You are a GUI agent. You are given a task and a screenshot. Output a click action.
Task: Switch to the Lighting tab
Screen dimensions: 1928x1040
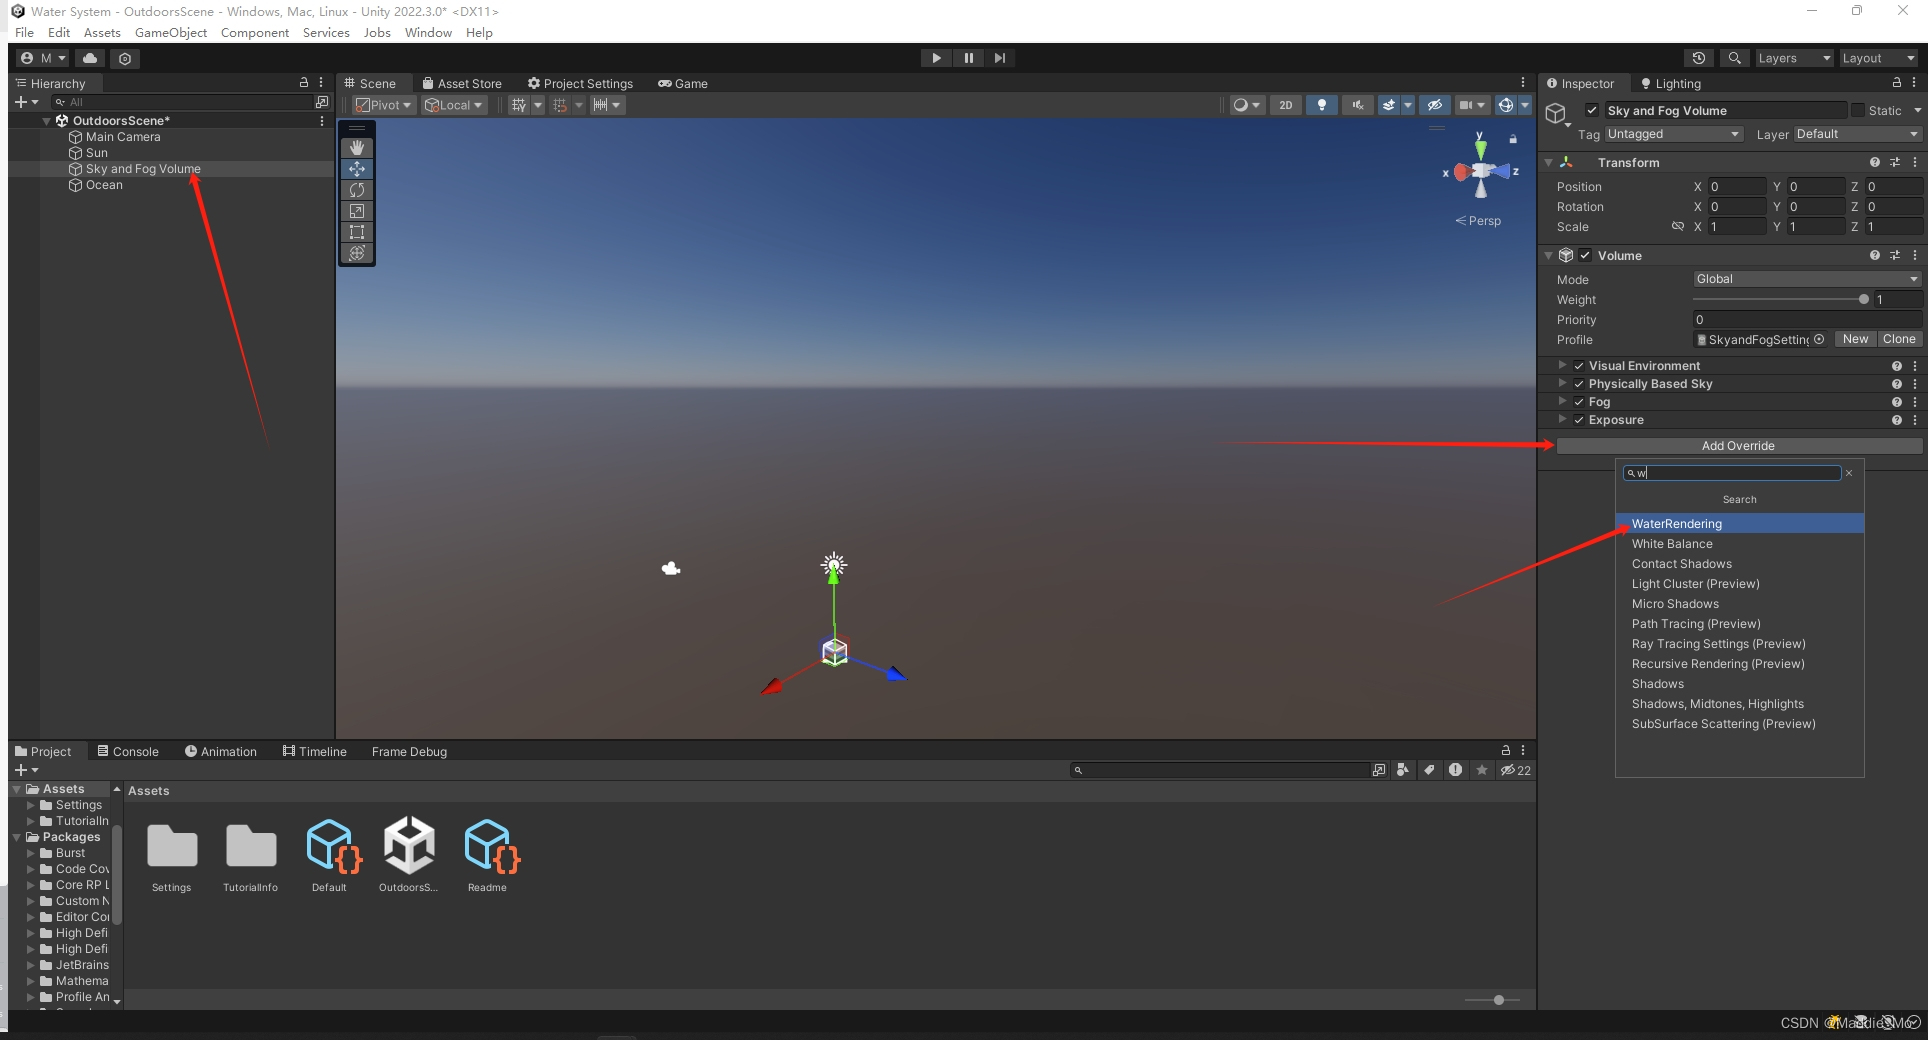pos(1671,84)
